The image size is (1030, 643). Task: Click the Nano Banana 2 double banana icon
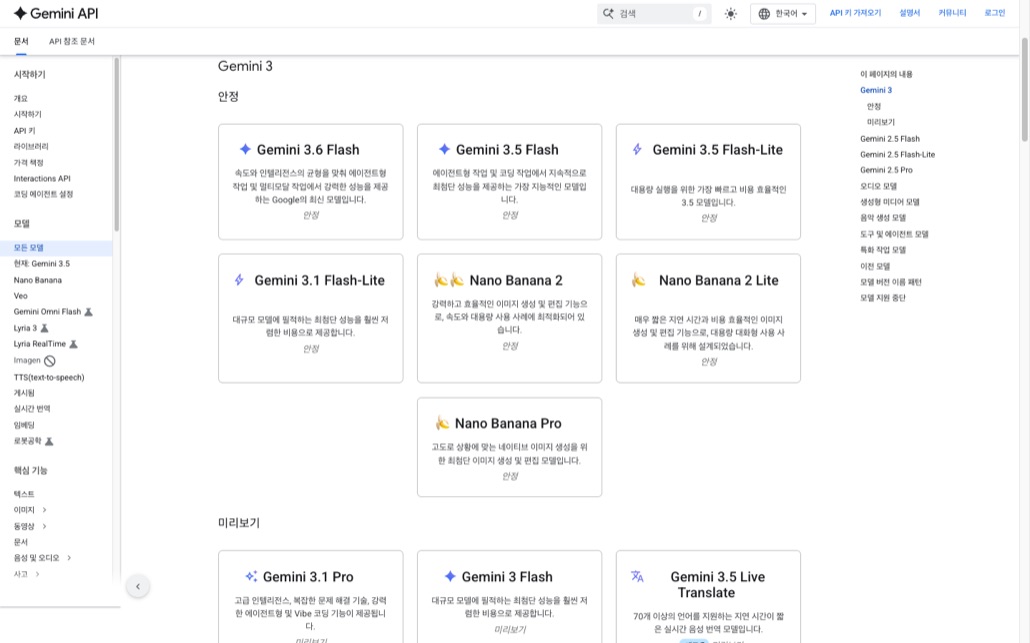(449, 280)
